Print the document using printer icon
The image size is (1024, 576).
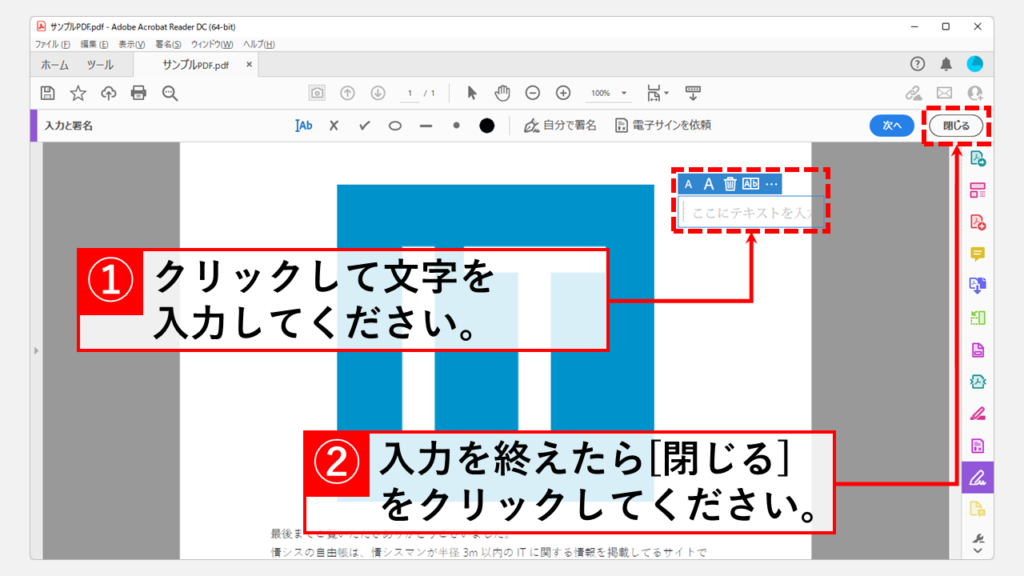(x=139, y=93)
